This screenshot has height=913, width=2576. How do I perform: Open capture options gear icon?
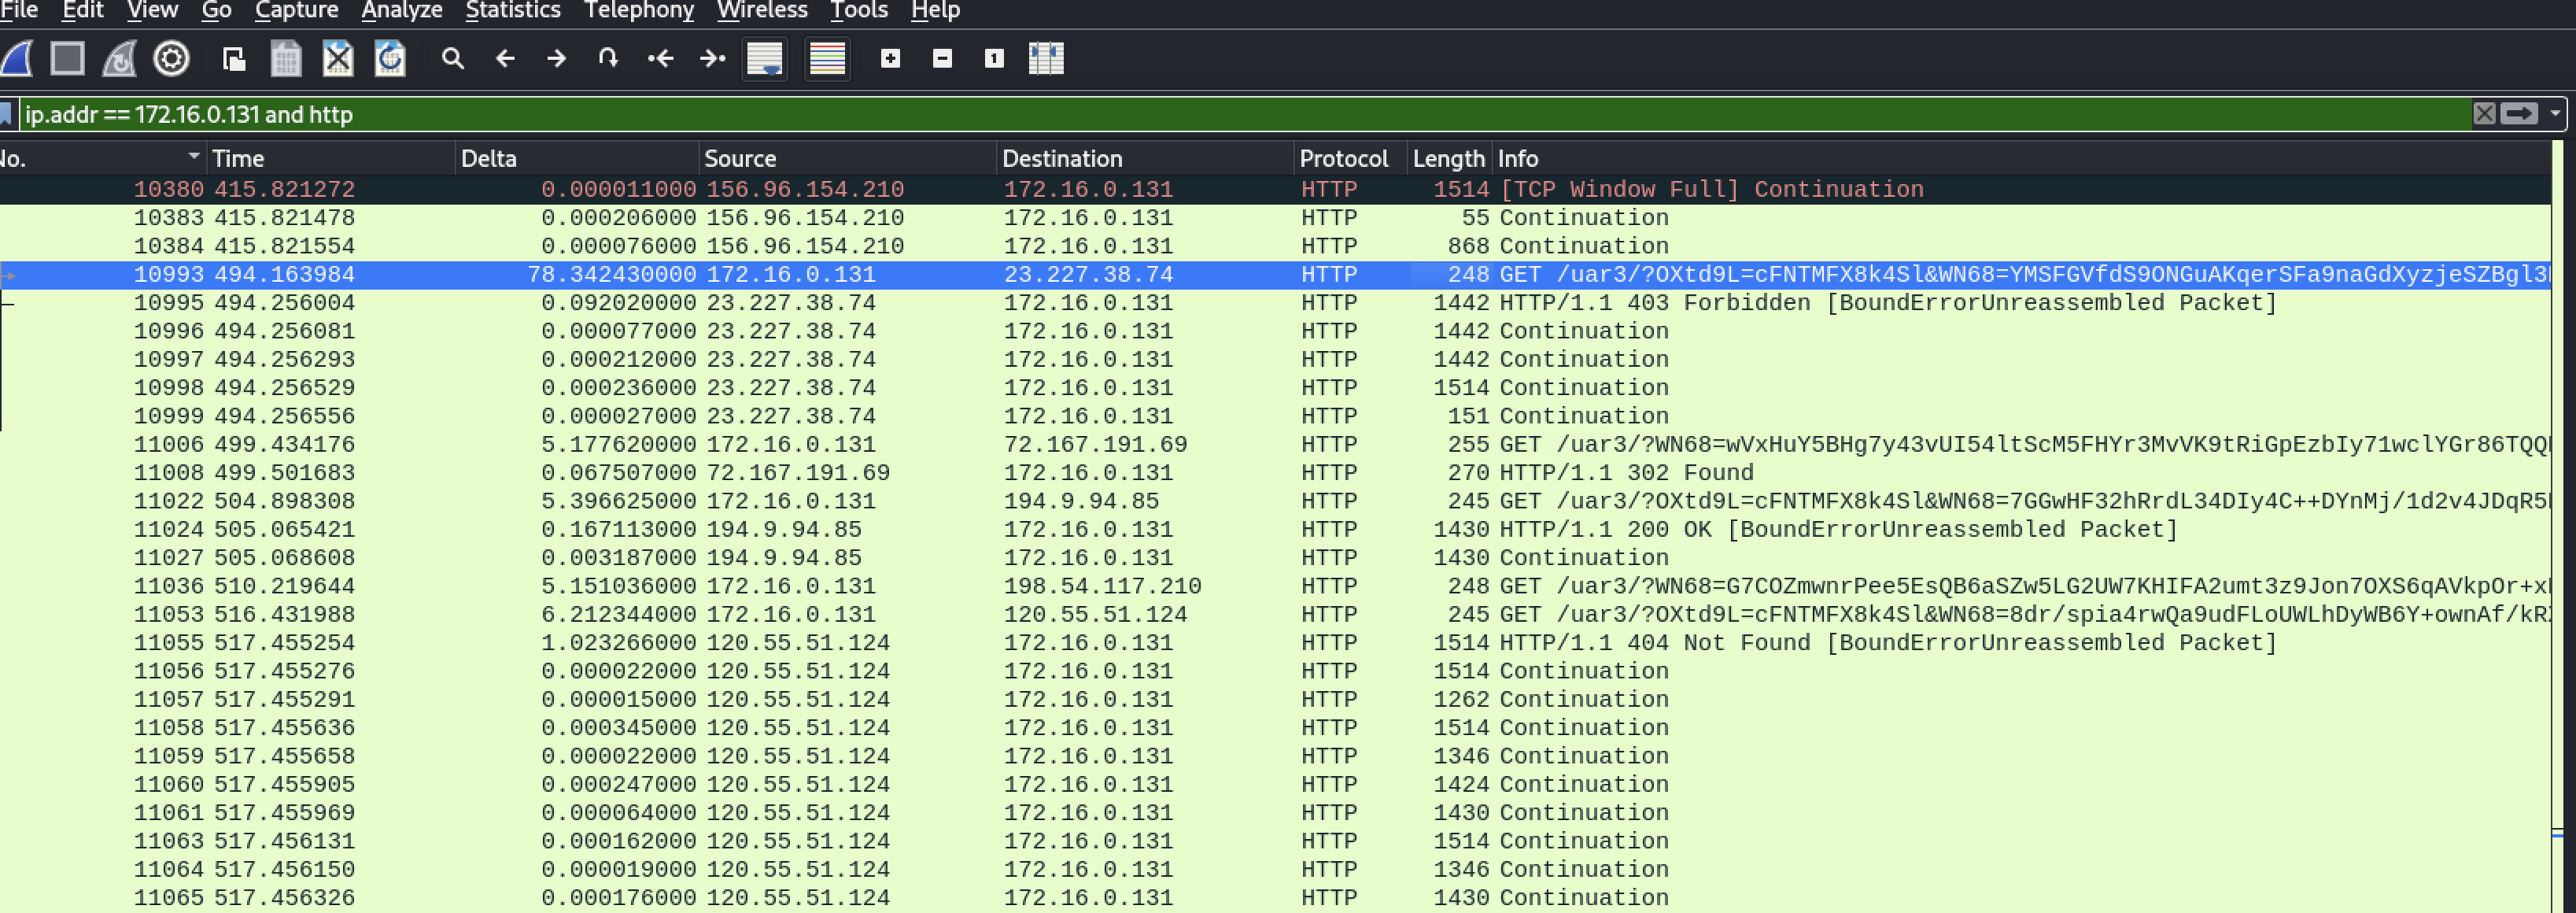pos(171,59)
